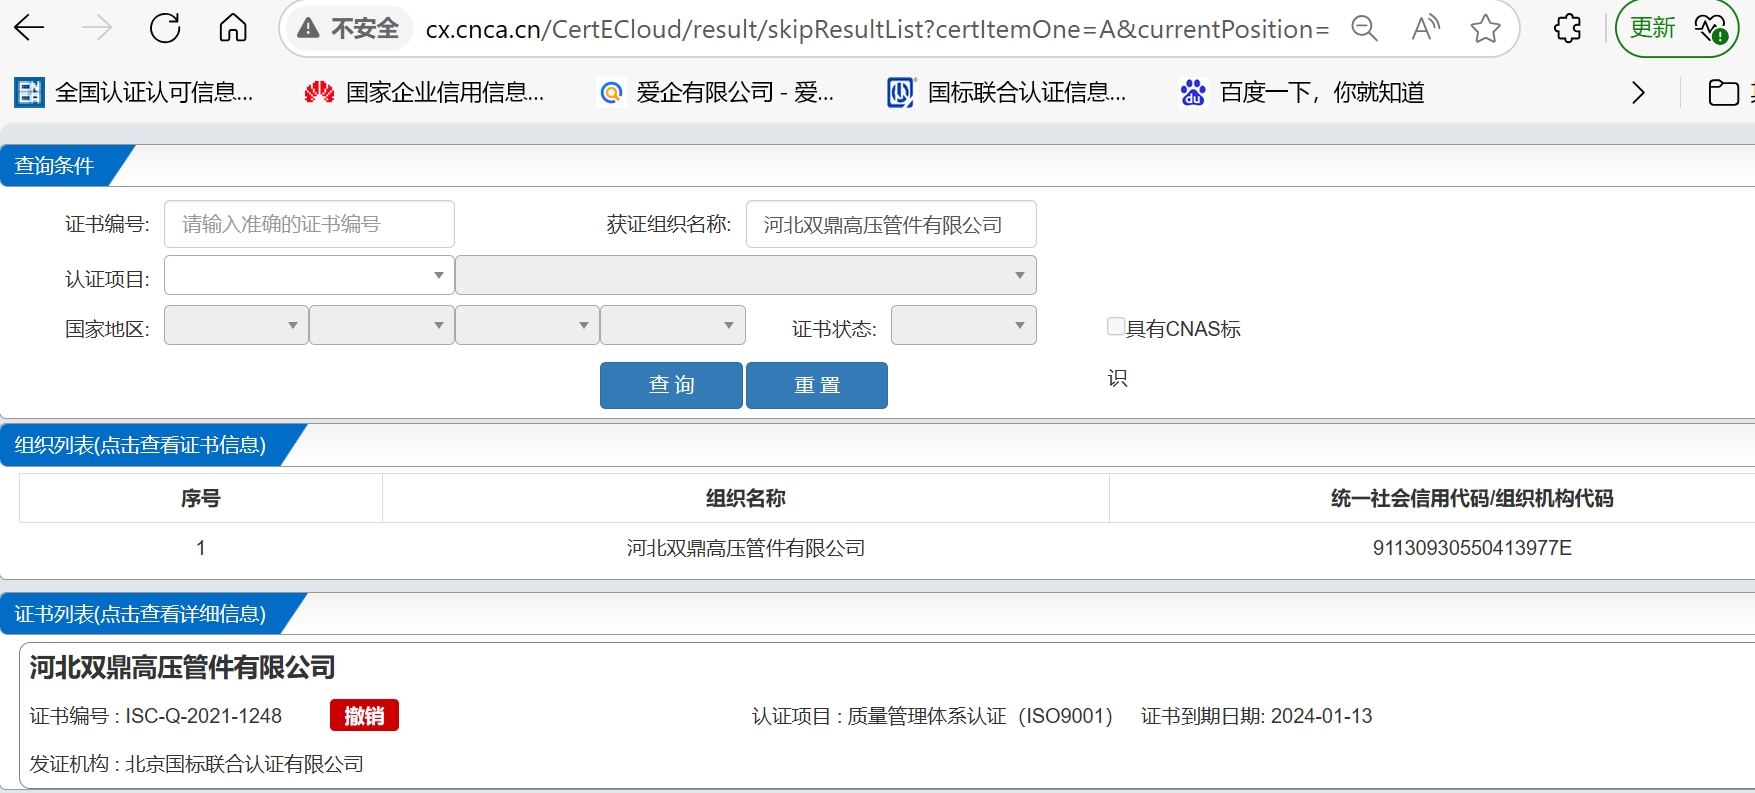This screenshot has width=1755, height=793.
Task: Open the fourth 国家地区 dropdown
Action: click(x=673, y=325)
